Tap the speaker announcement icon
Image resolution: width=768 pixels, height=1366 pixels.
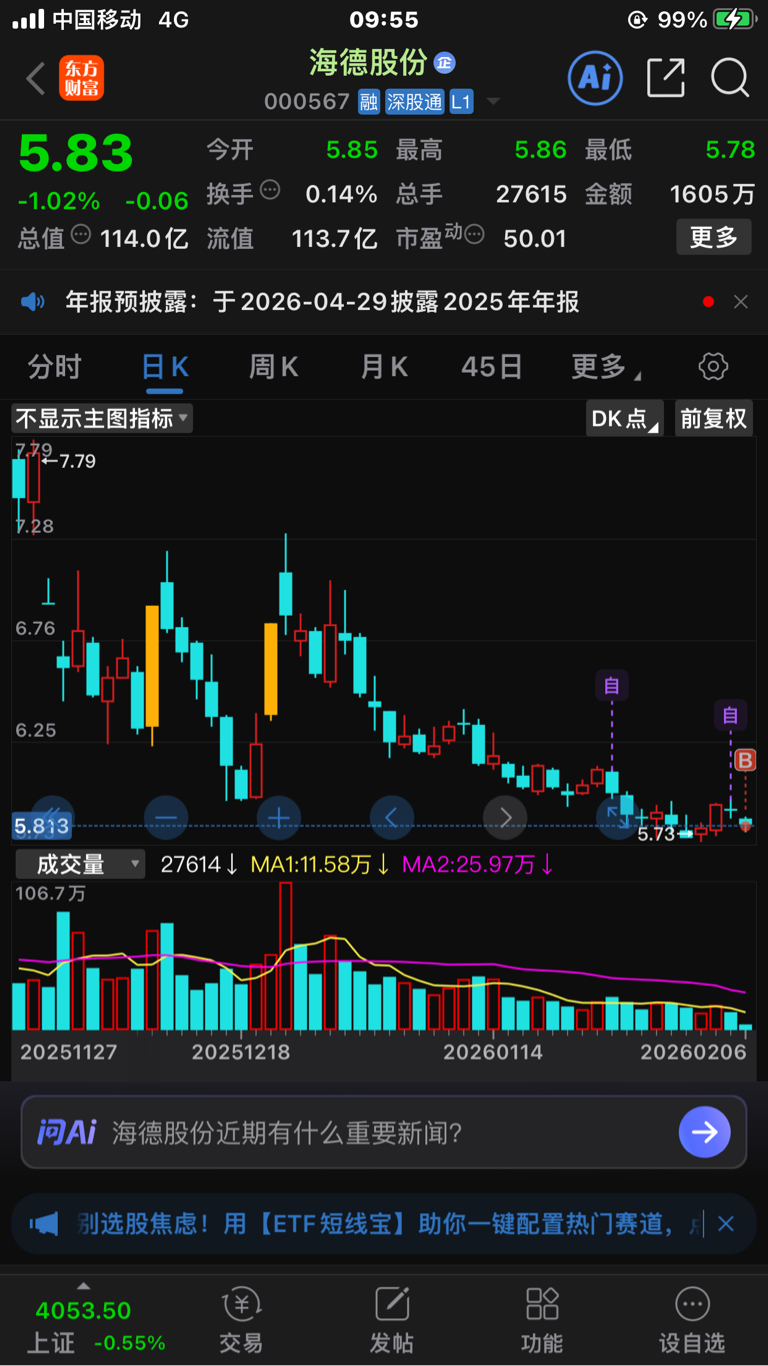click(x=33, y=302)
